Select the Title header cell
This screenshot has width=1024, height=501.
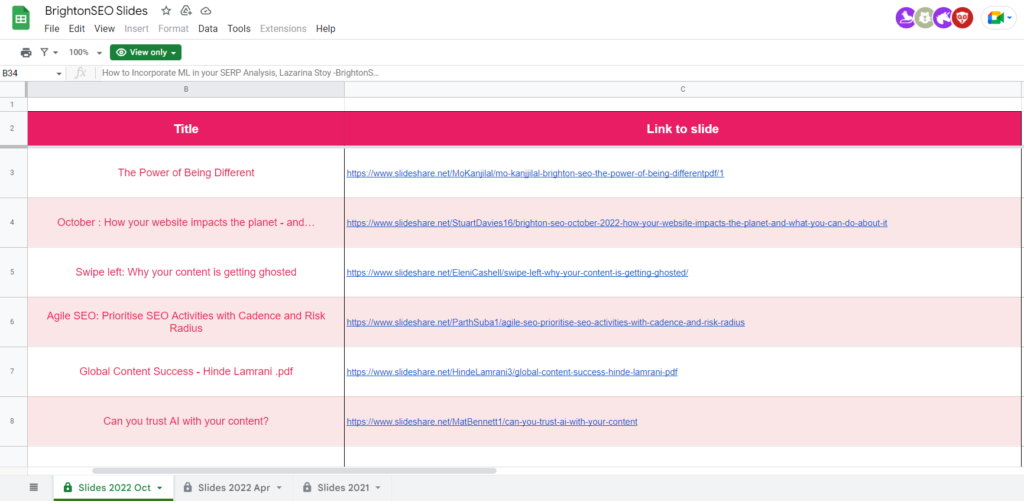pyautogui.click(x=186, y=129)
